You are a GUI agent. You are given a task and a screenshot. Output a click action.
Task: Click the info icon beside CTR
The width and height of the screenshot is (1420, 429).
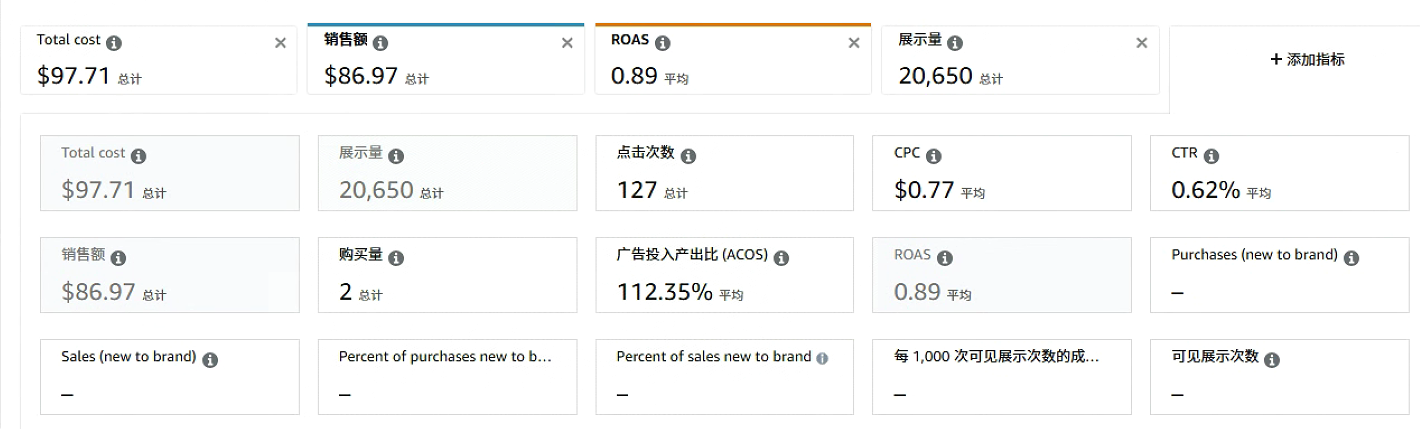coord(1211,156)
